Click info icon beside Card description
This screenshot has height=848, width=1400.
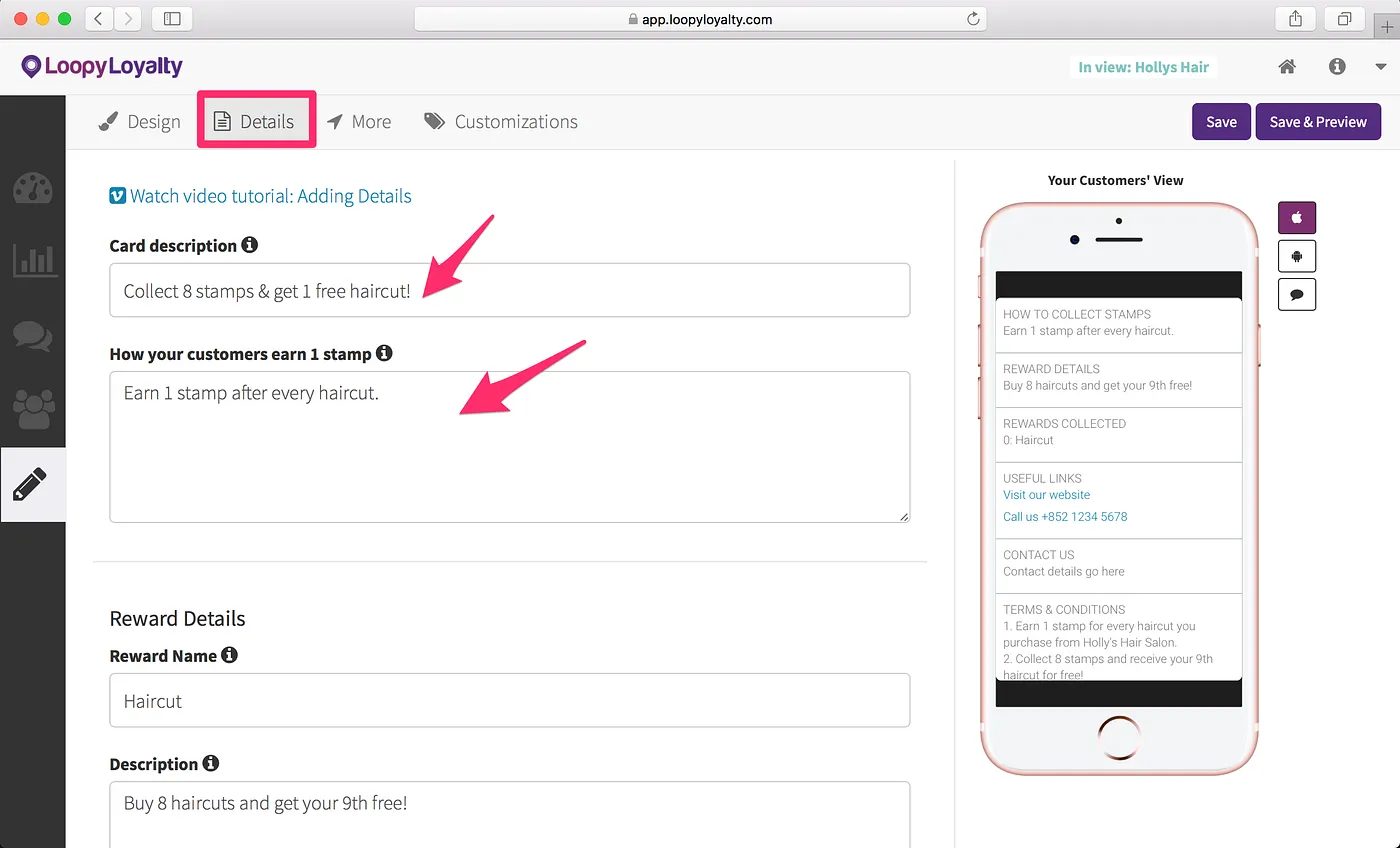tap(250, 245)
